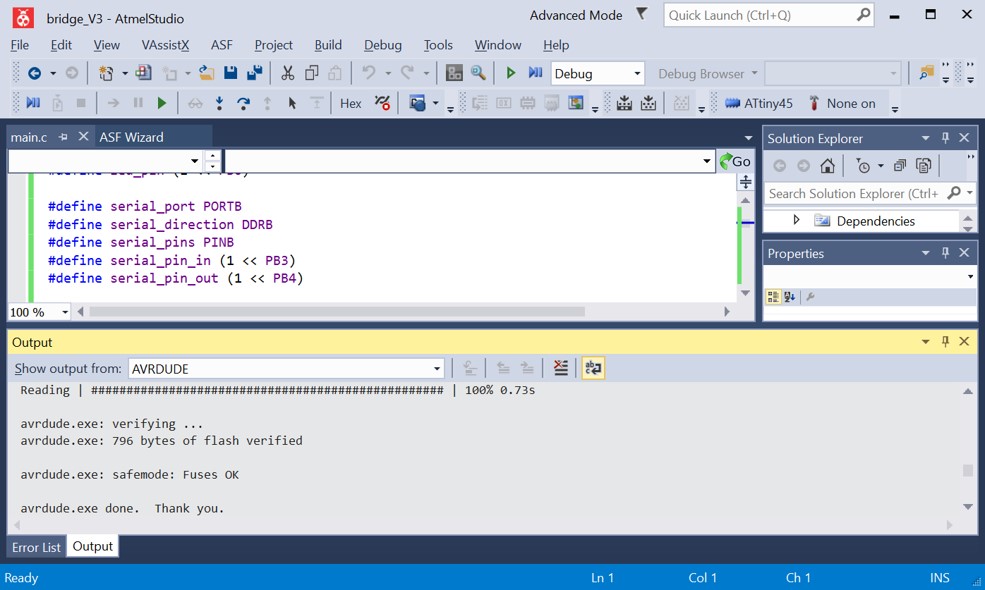Viewport: 985px width, 590px height.
Task: Open the Build menu
Action: coord(328,45)
